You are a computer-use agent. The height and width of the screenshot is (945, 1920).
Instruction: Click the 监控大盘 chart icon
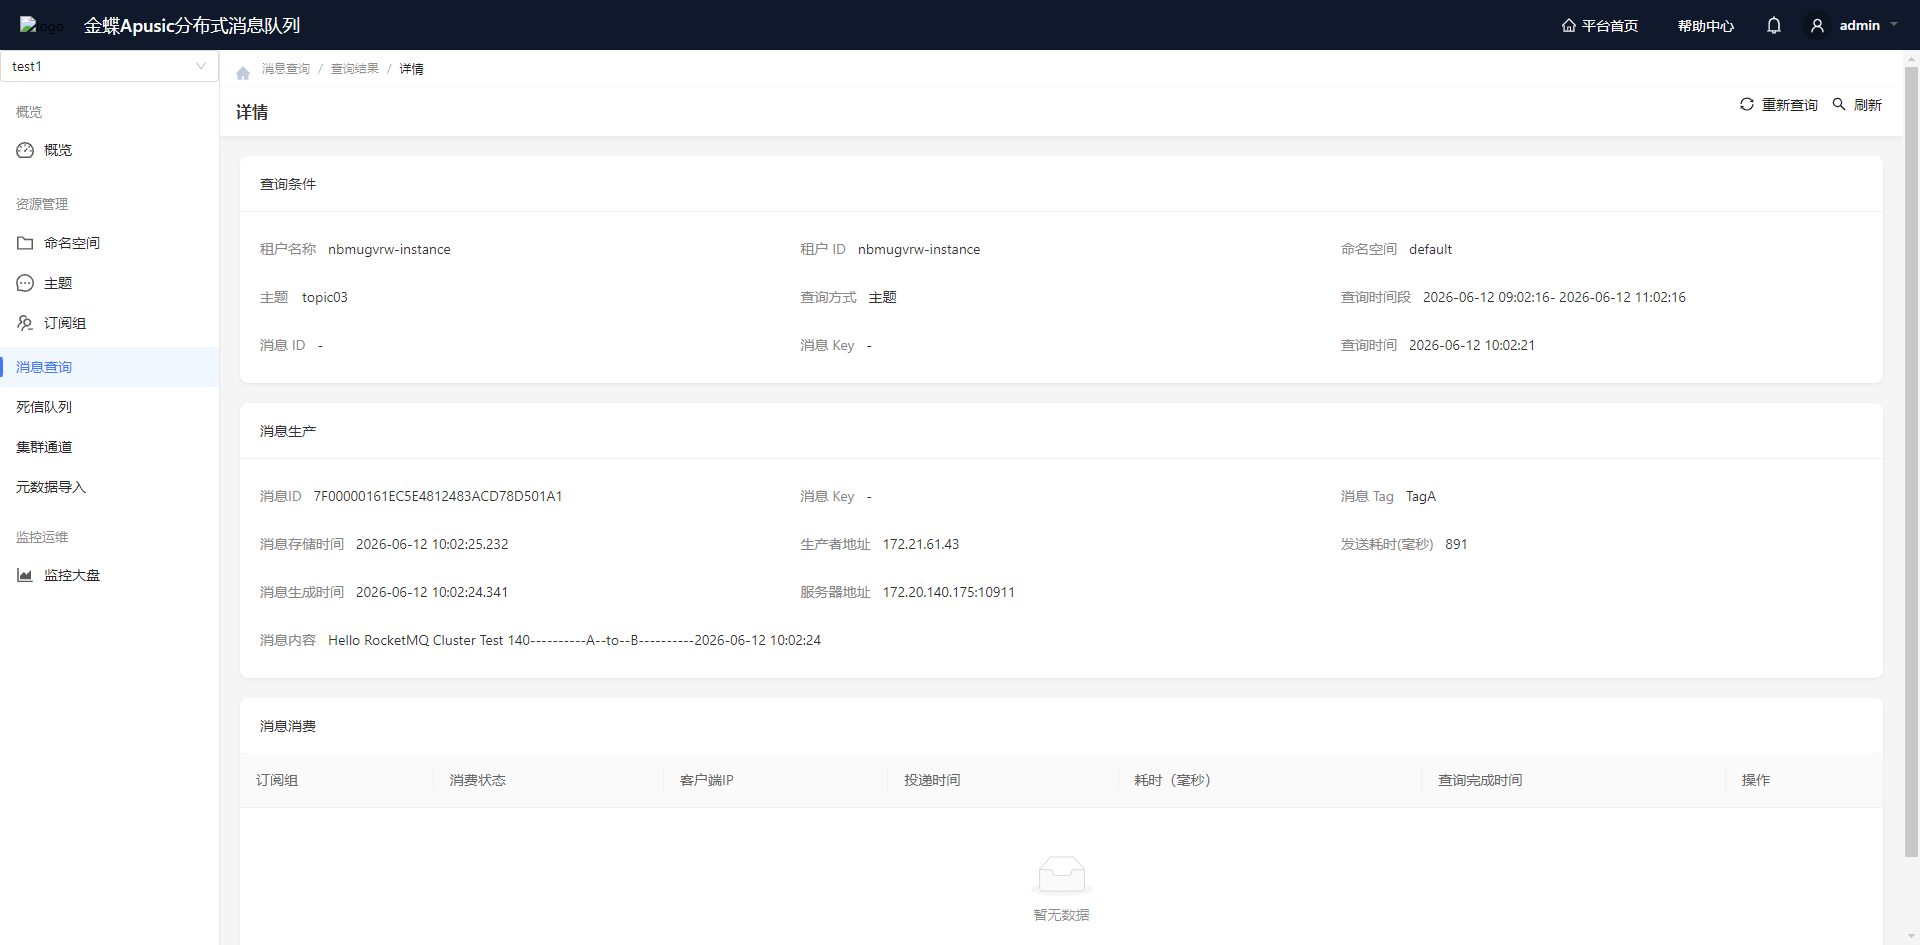point(25,575)
